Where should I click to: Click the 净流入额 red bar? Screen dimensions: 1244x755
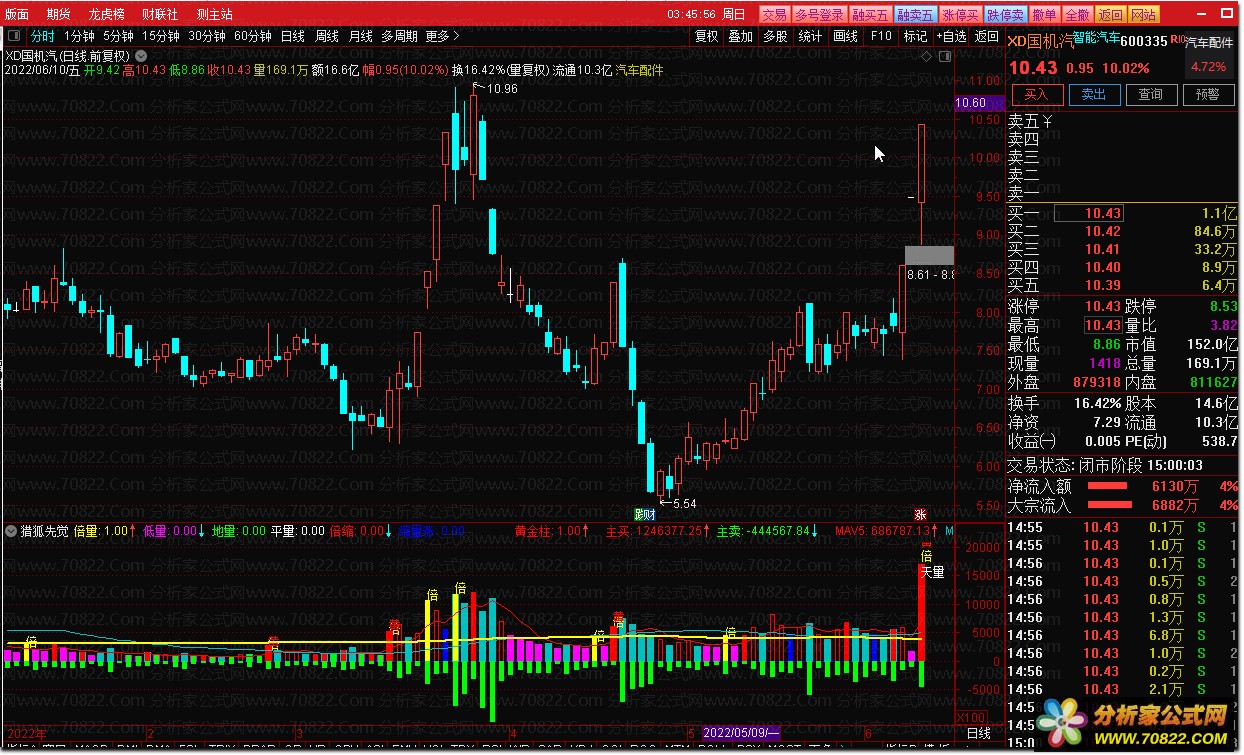coord(1108,486)
